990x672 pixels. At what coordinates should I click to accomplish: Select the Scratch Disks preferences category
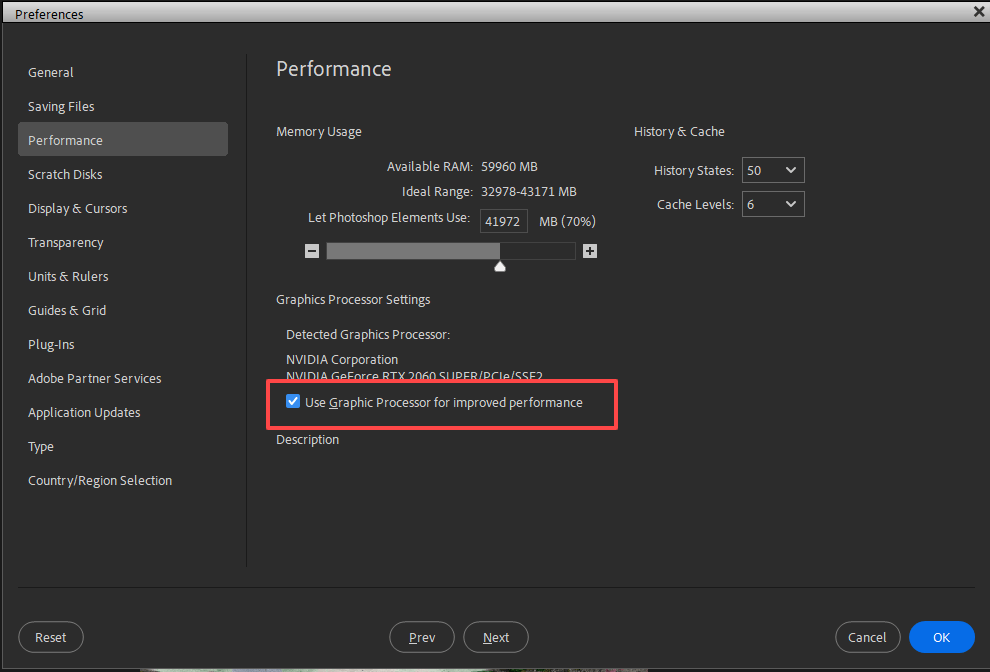coord(65,174)
